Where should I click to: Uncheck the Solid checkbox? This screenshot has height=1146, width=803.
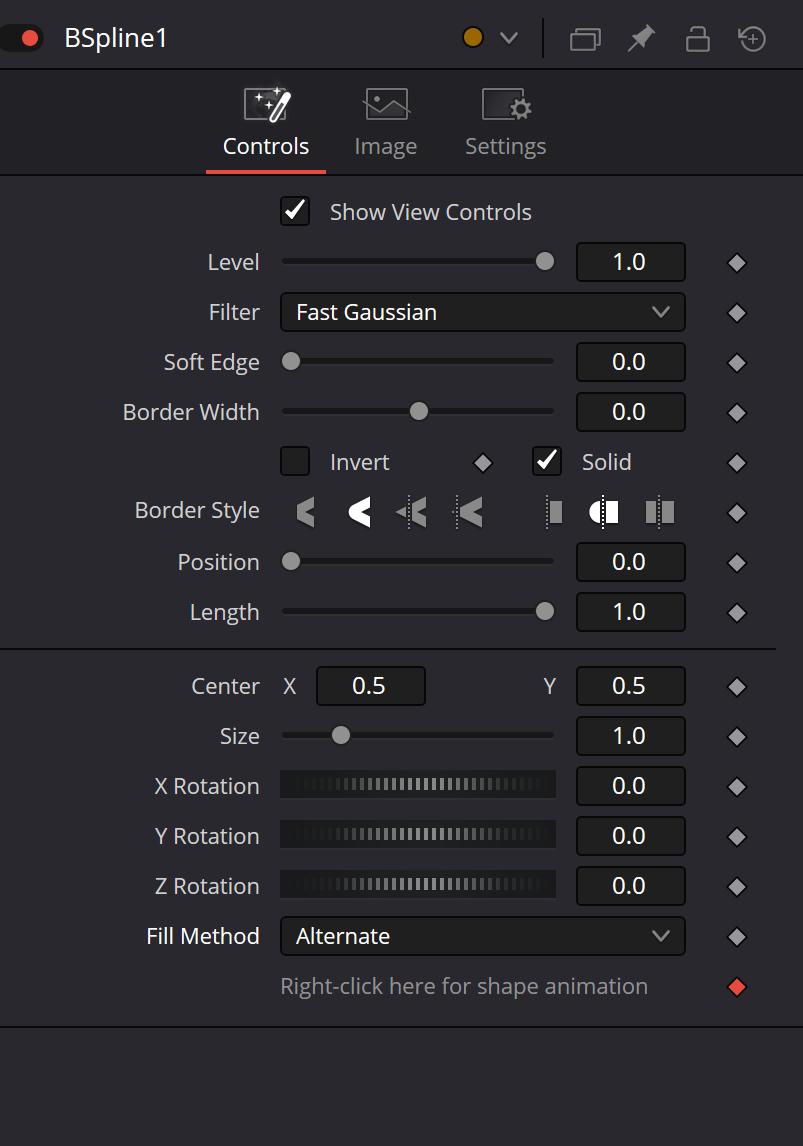547,461
